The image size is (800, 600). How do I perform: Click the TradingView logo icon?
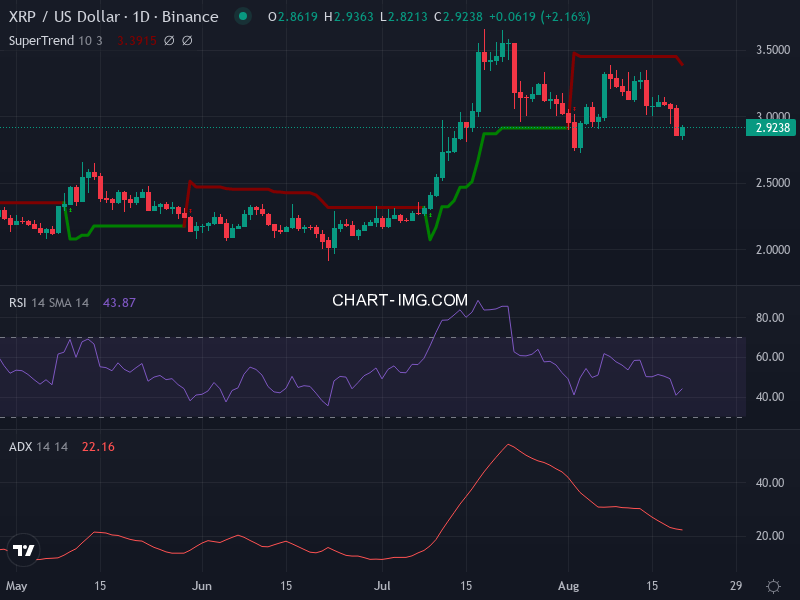(x=23, y=550)
